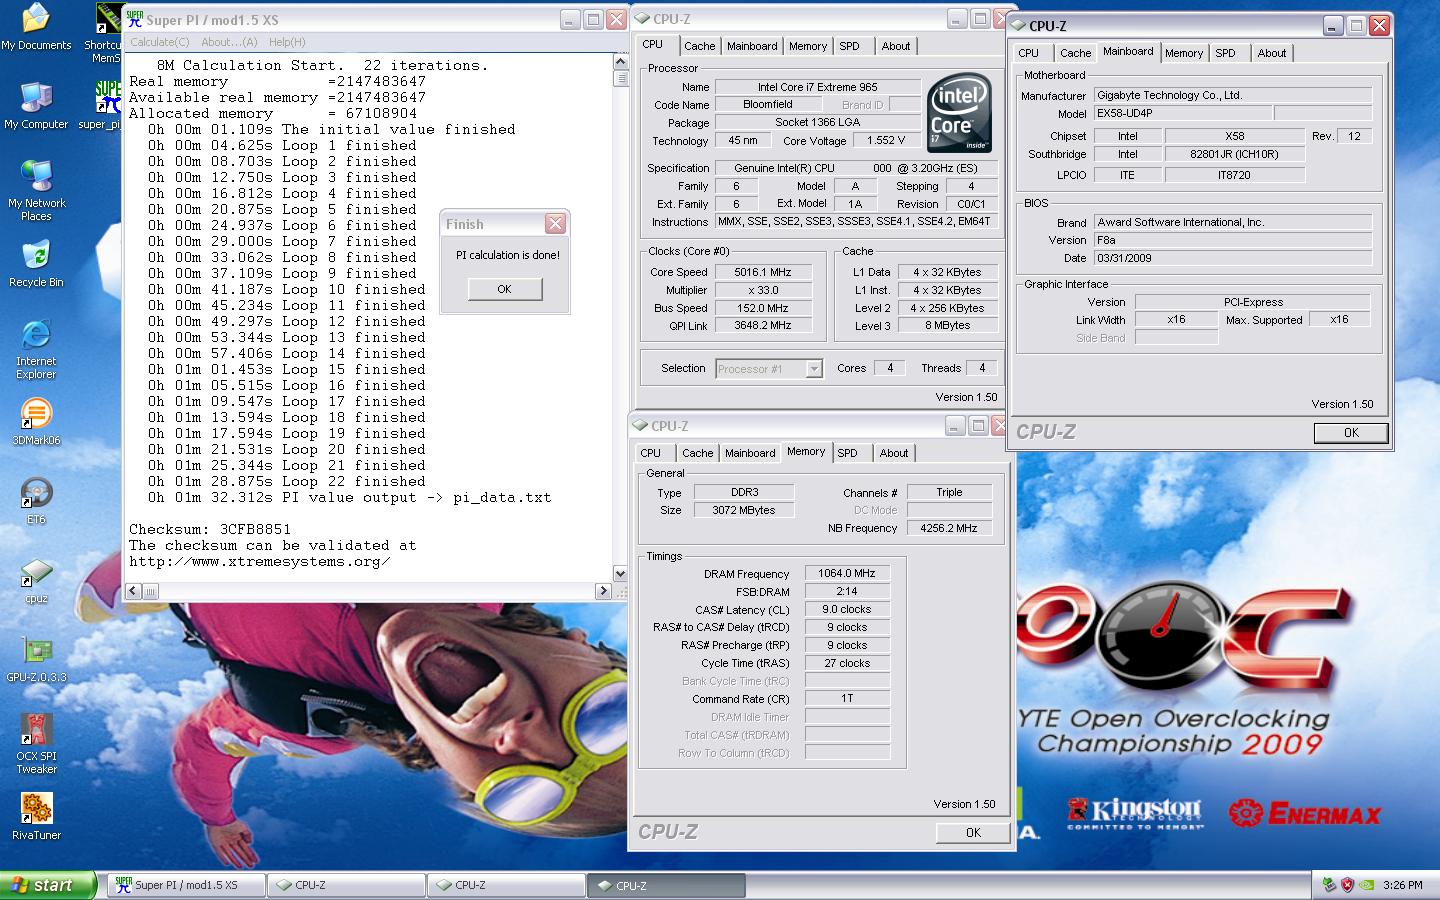The height and width of the screenshot is (900, 1440).
Task: Click Super PI horizontal scrollbar right arrow
Action: click(603, 591)
